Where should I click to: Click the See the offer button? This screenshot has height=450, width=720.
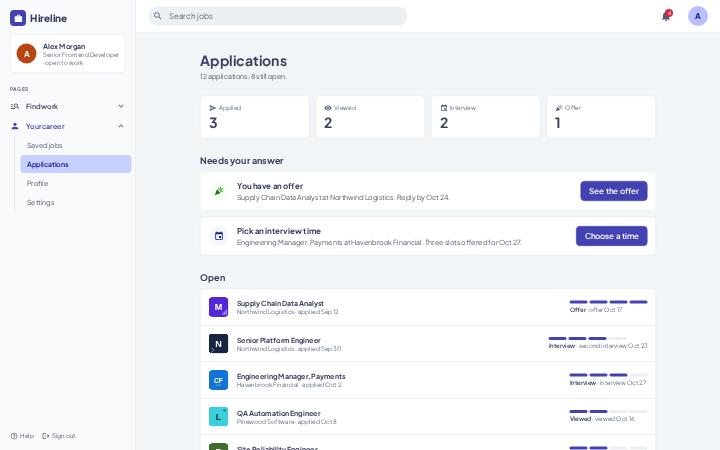(x=613, y=191)
